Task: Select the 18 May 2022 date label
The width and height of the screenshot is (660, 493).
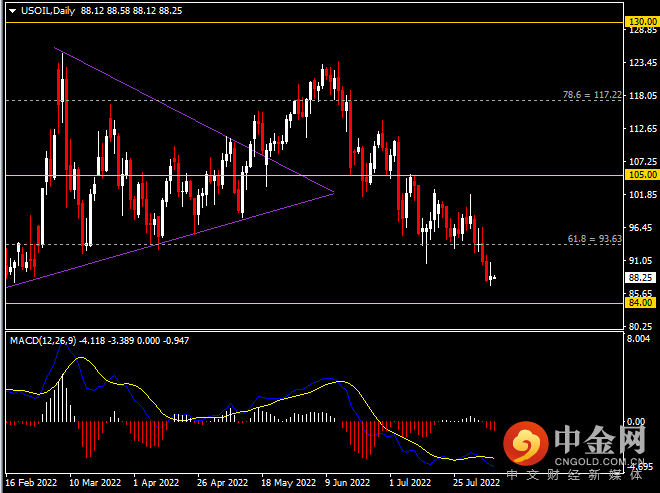Action: coord(288,482)
